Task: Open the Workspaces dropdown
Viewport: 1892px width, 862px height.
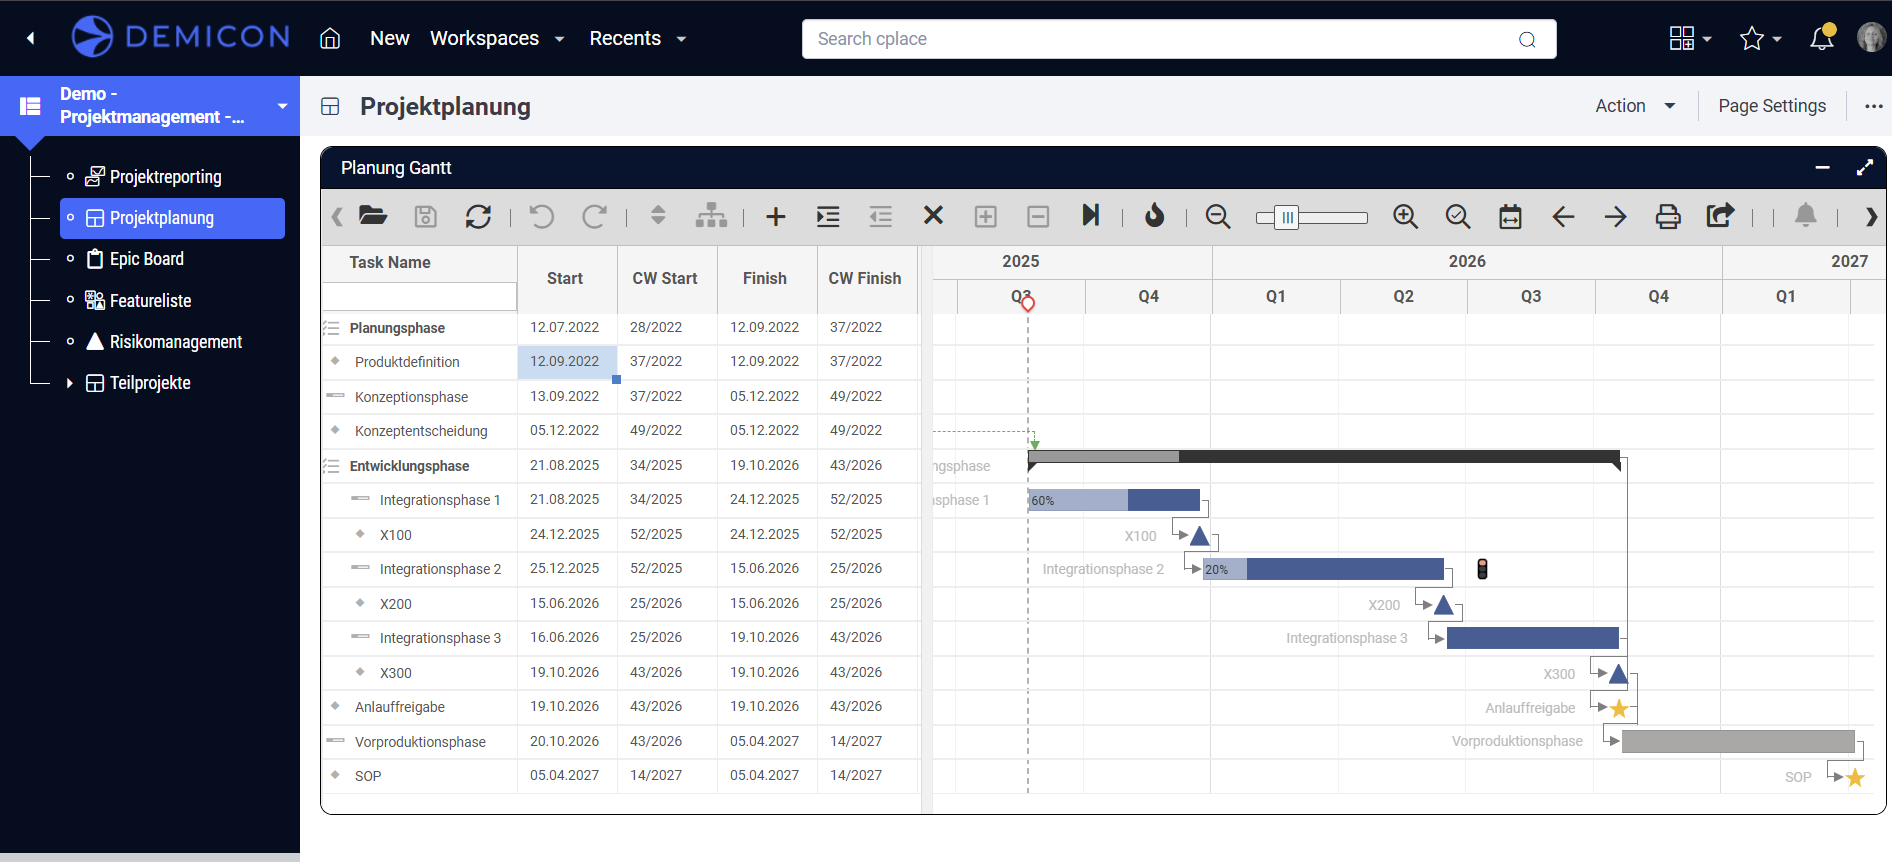Action: (x=497, y=38)
